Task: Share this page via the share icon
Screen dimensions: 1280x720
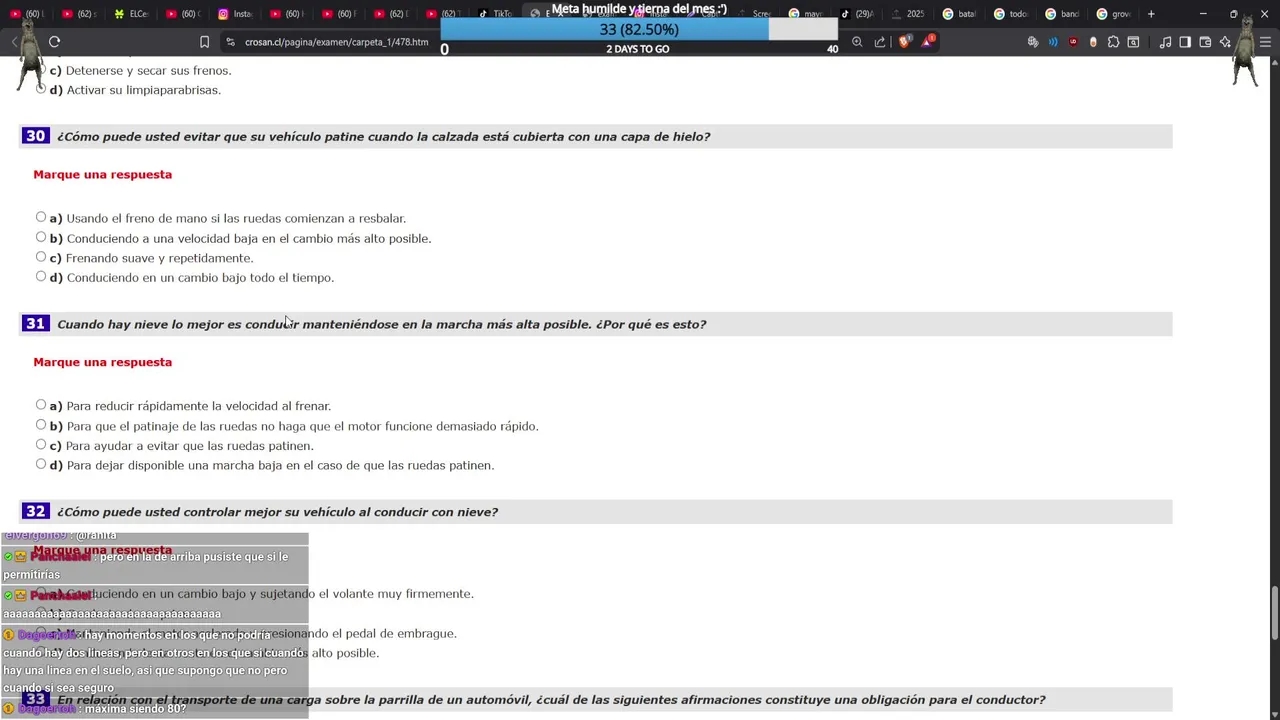Action: [880, 42]
